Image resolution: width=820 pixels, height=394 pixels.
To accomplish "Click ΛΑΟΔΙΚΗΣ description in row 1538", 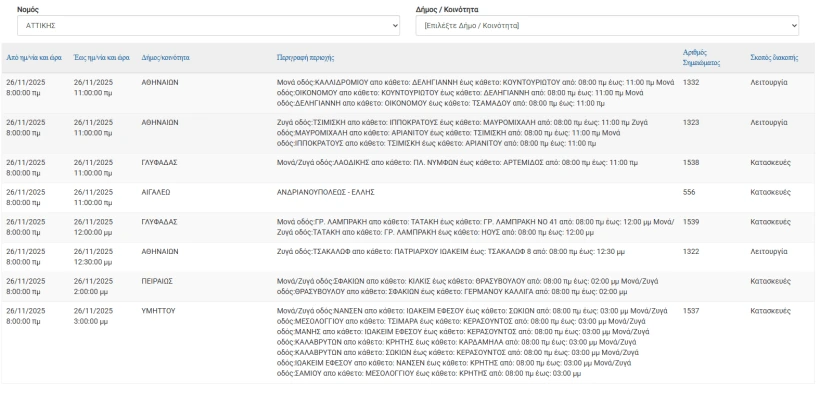I will (457, 163).
